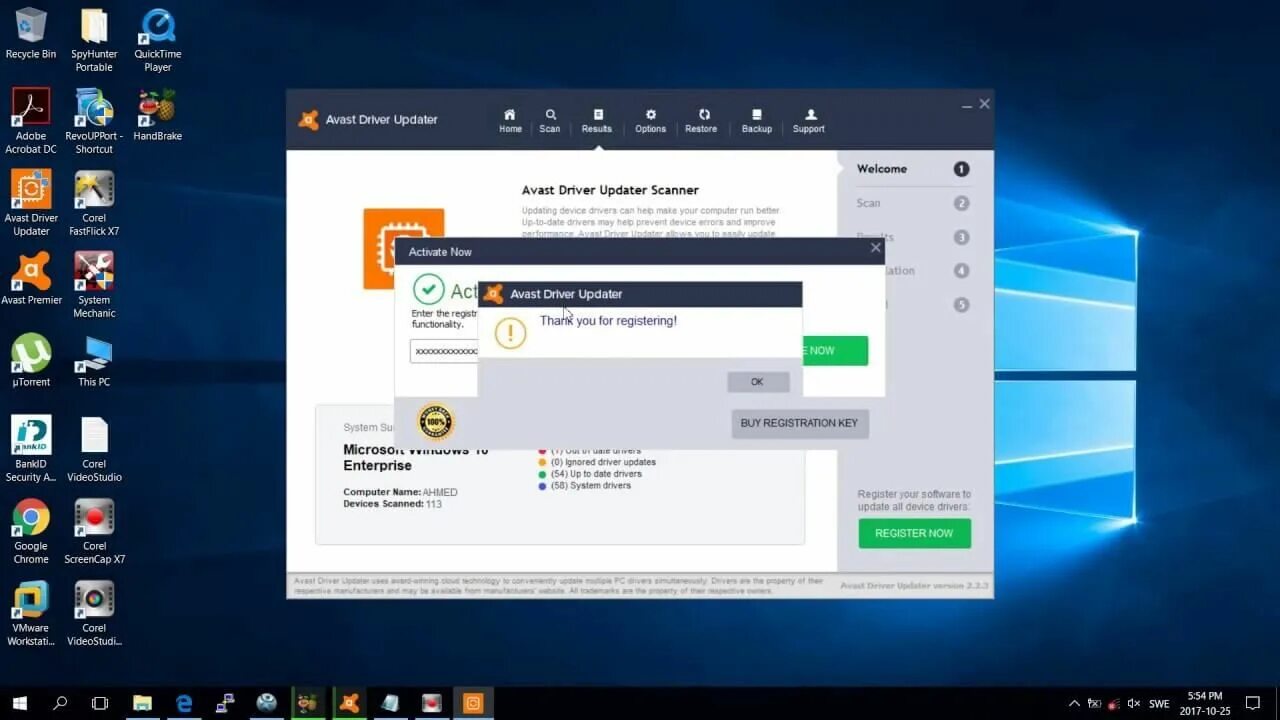Select RevoUPPort Shortcut desktop icon

[94, 121]
